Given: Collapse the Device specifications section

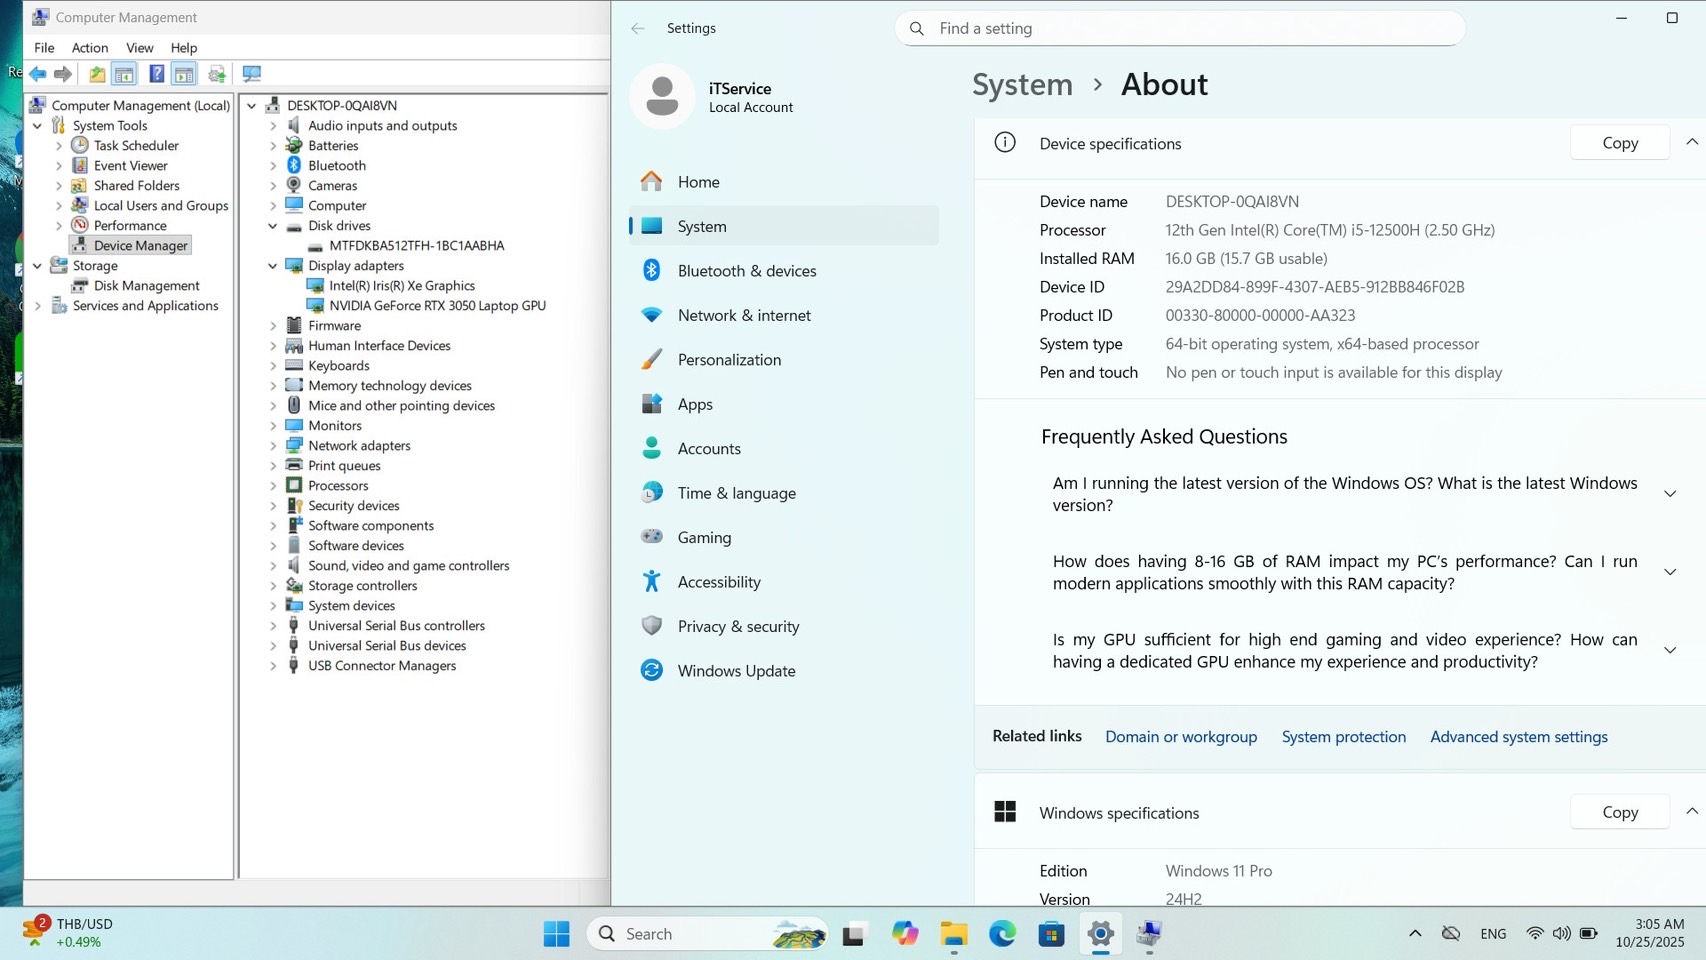Looking at the screenshot, I should click(x=1691, y=143).
